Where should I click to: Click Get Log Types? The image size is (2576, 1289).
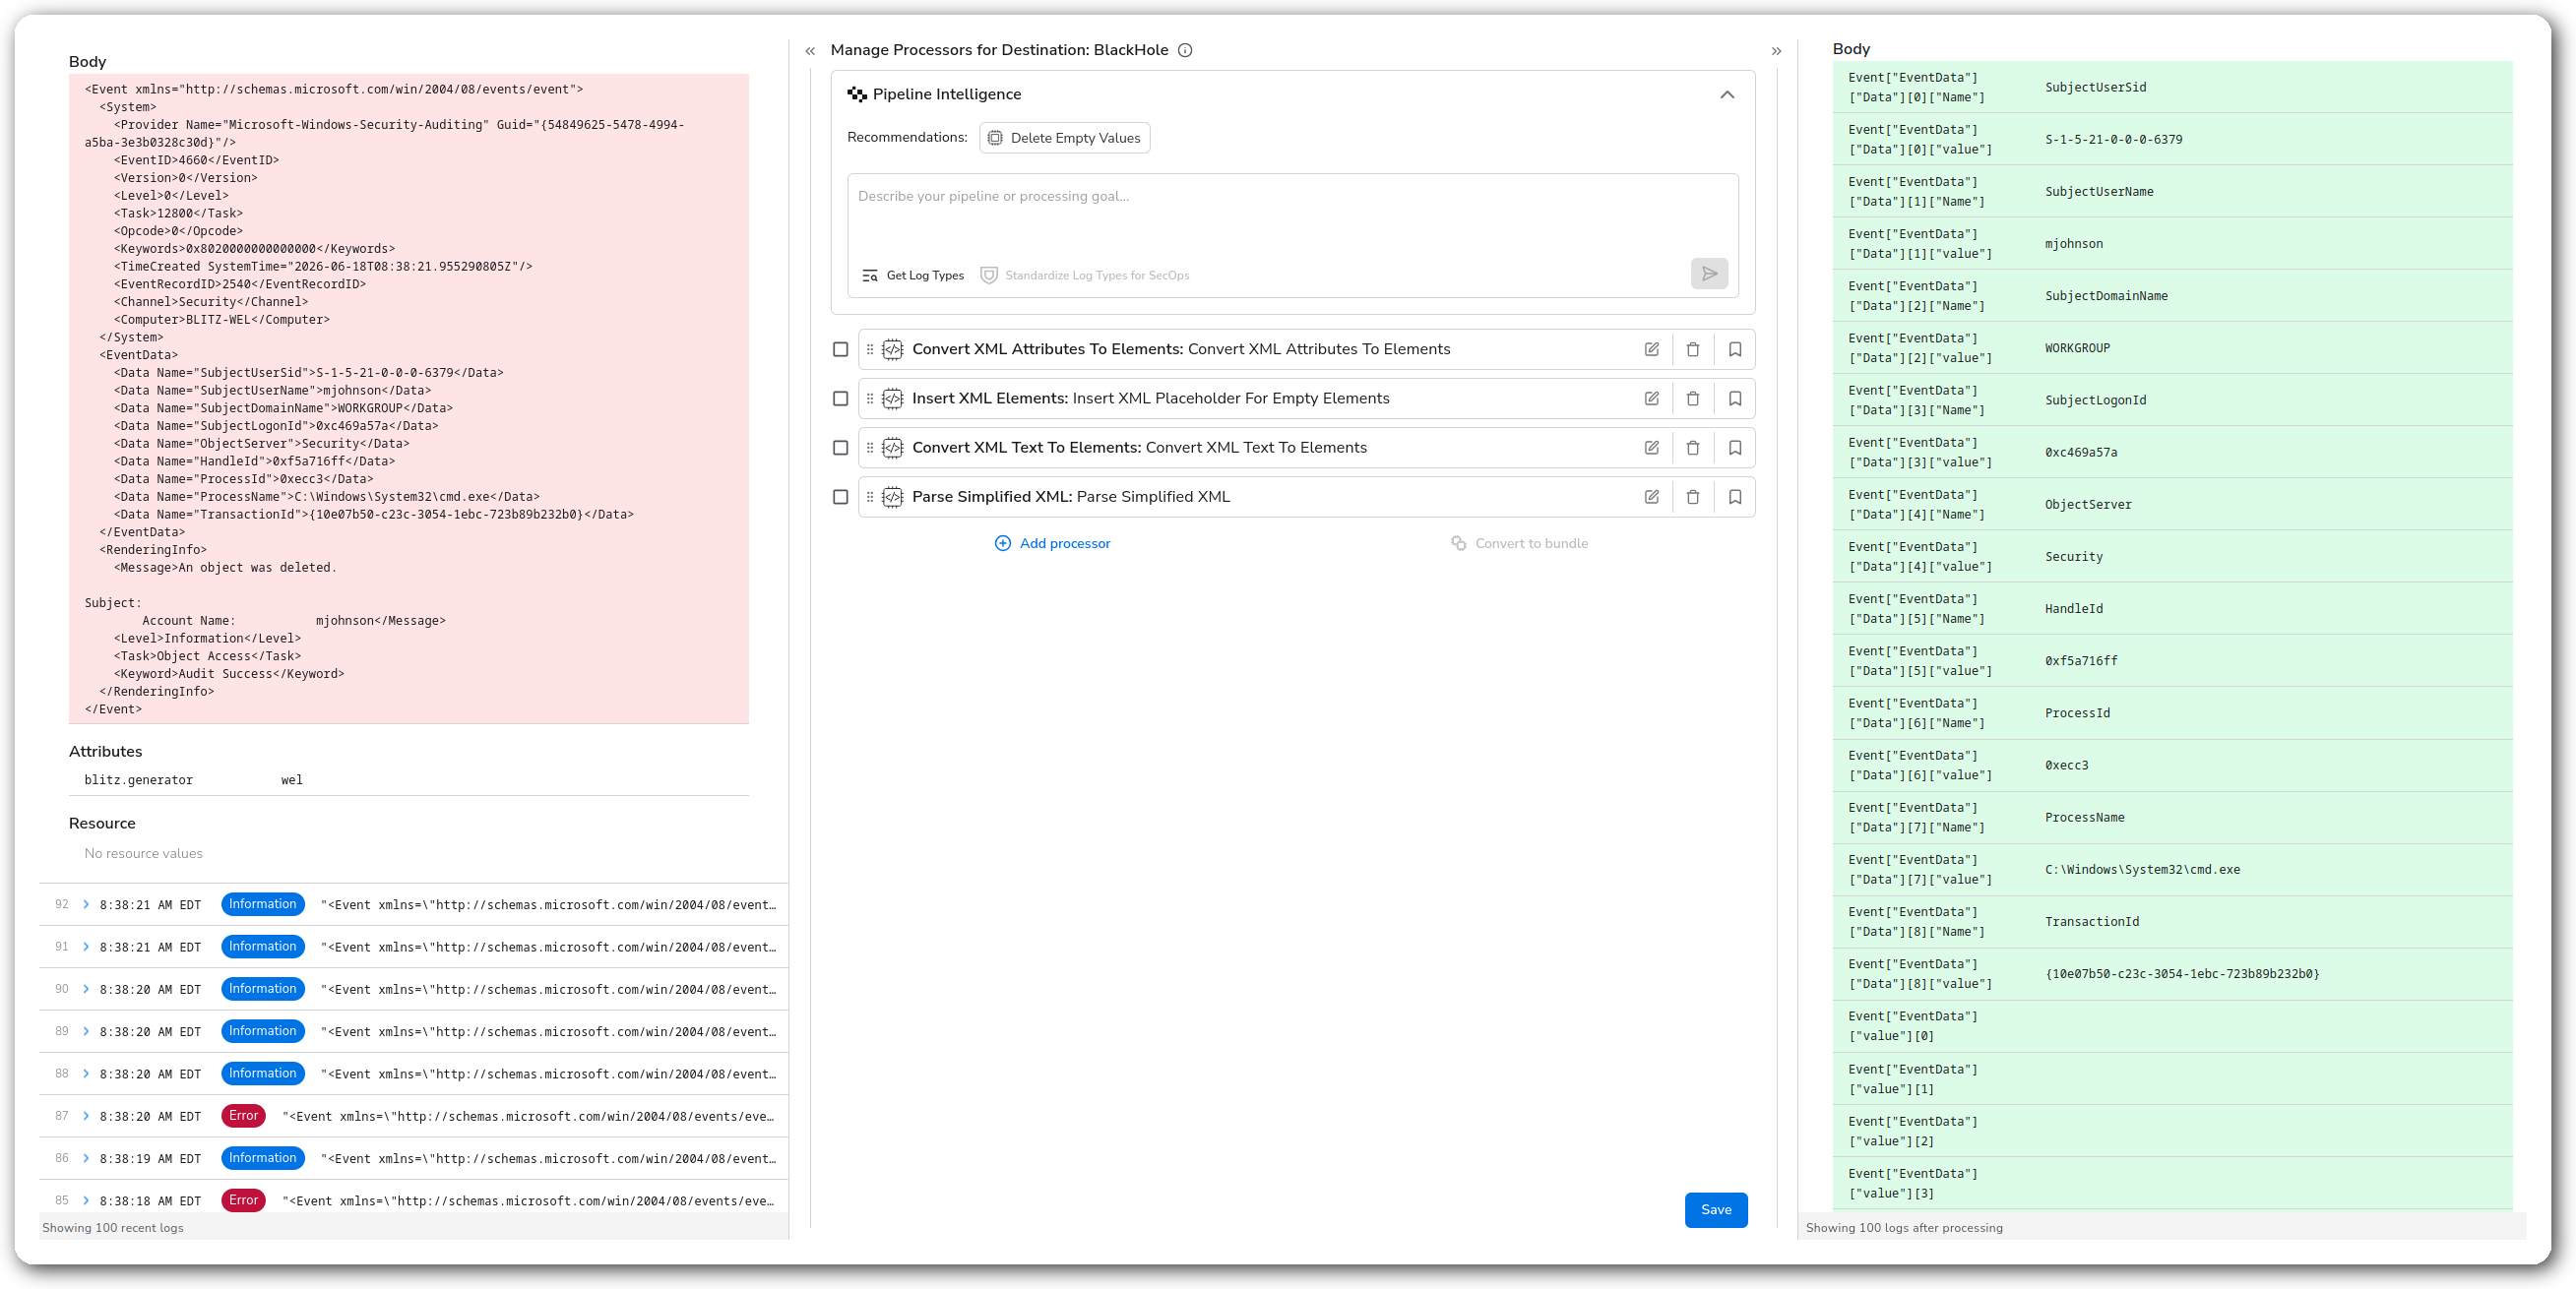913,275
